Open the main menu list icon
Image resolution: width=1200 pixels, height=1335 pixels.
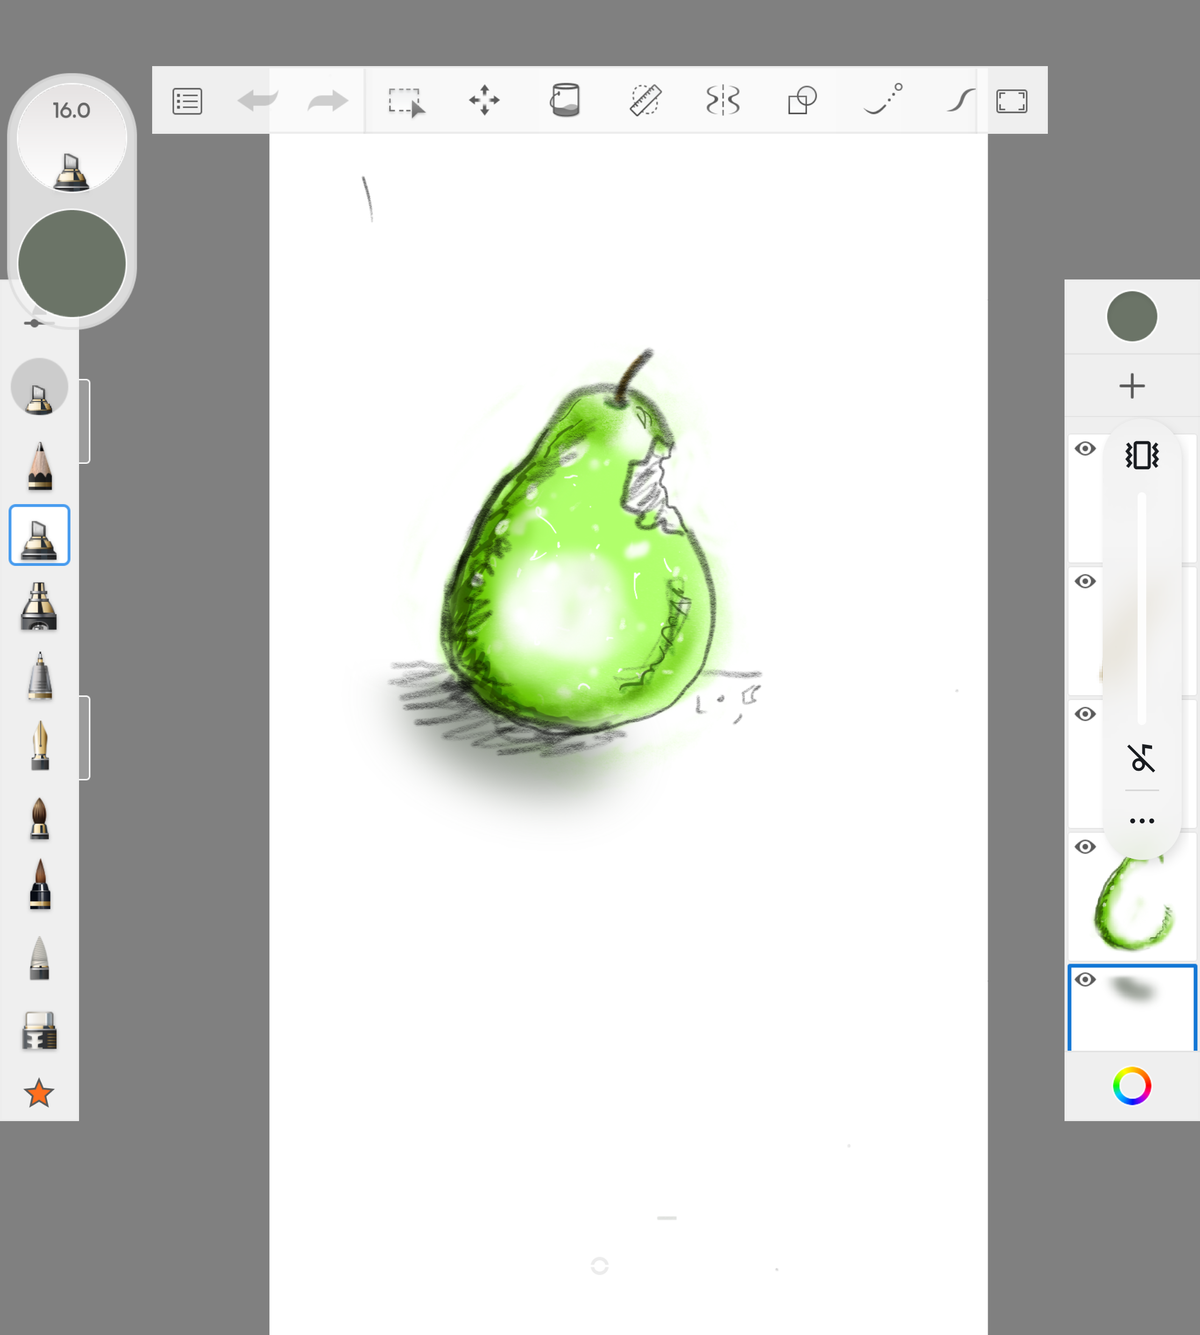click(187, 101)
